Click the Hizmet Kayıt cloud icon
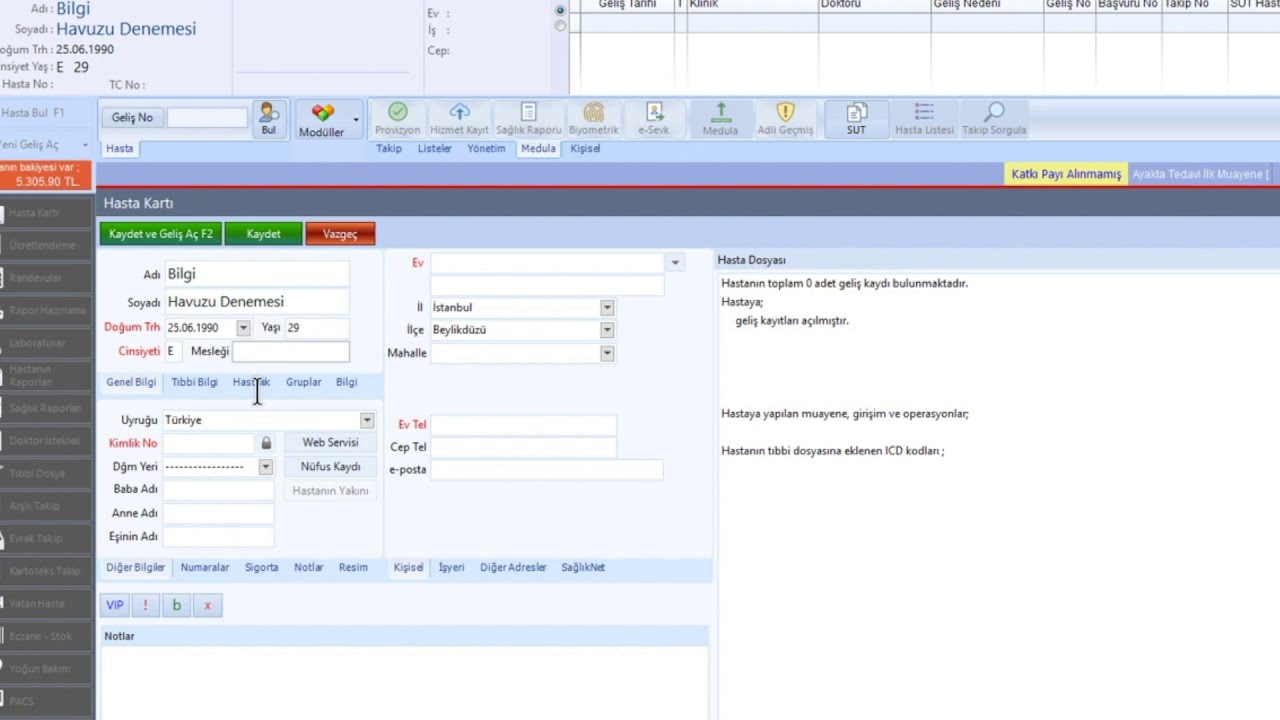 pyautogui.click(x=459, y=119)
